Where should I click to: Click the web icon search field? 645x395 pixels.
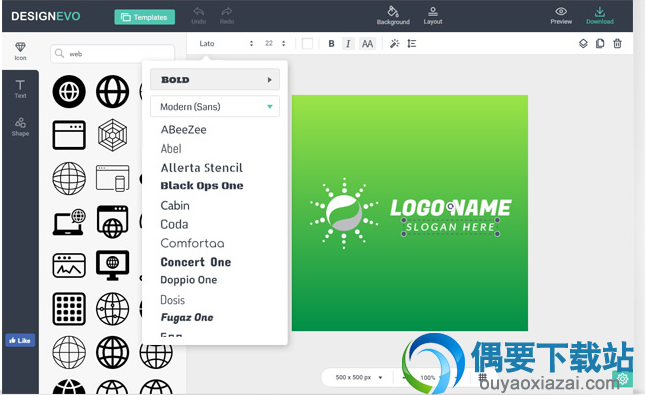click(x=112, y=54)
